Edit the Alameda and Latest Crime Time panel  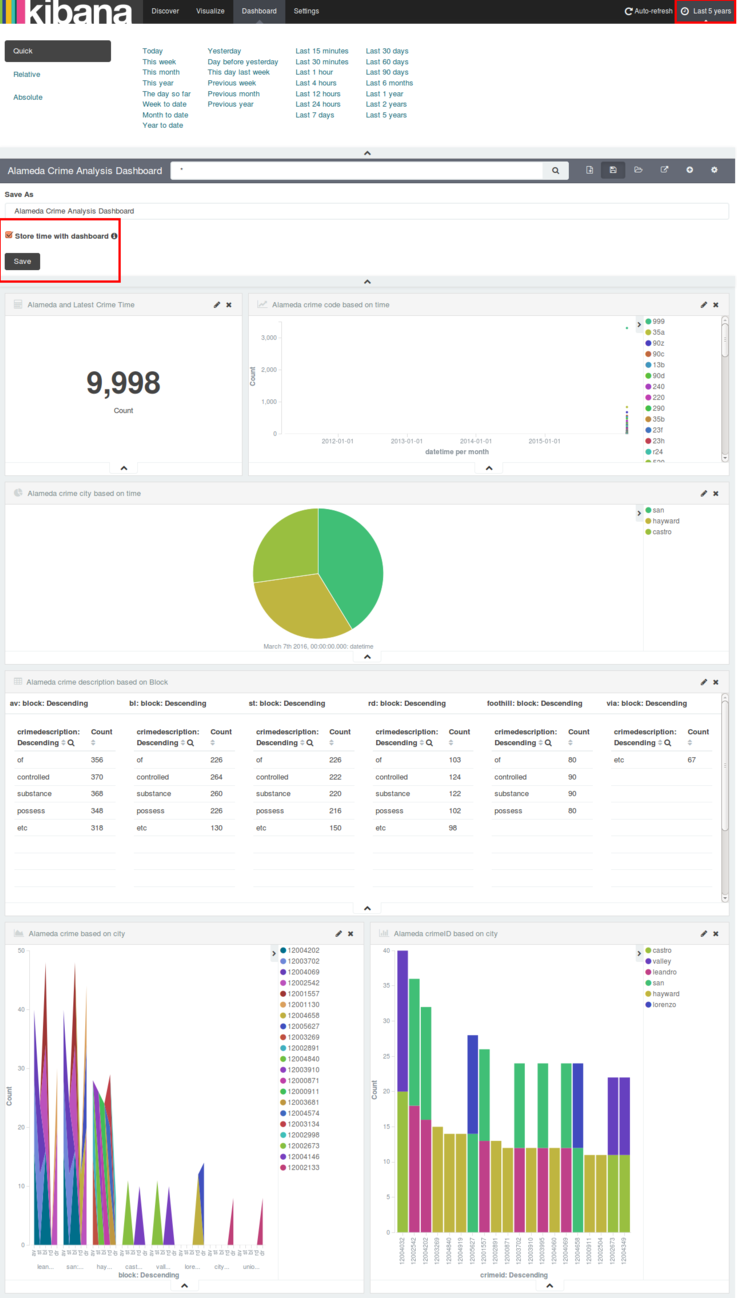click(x=217, y=304)
